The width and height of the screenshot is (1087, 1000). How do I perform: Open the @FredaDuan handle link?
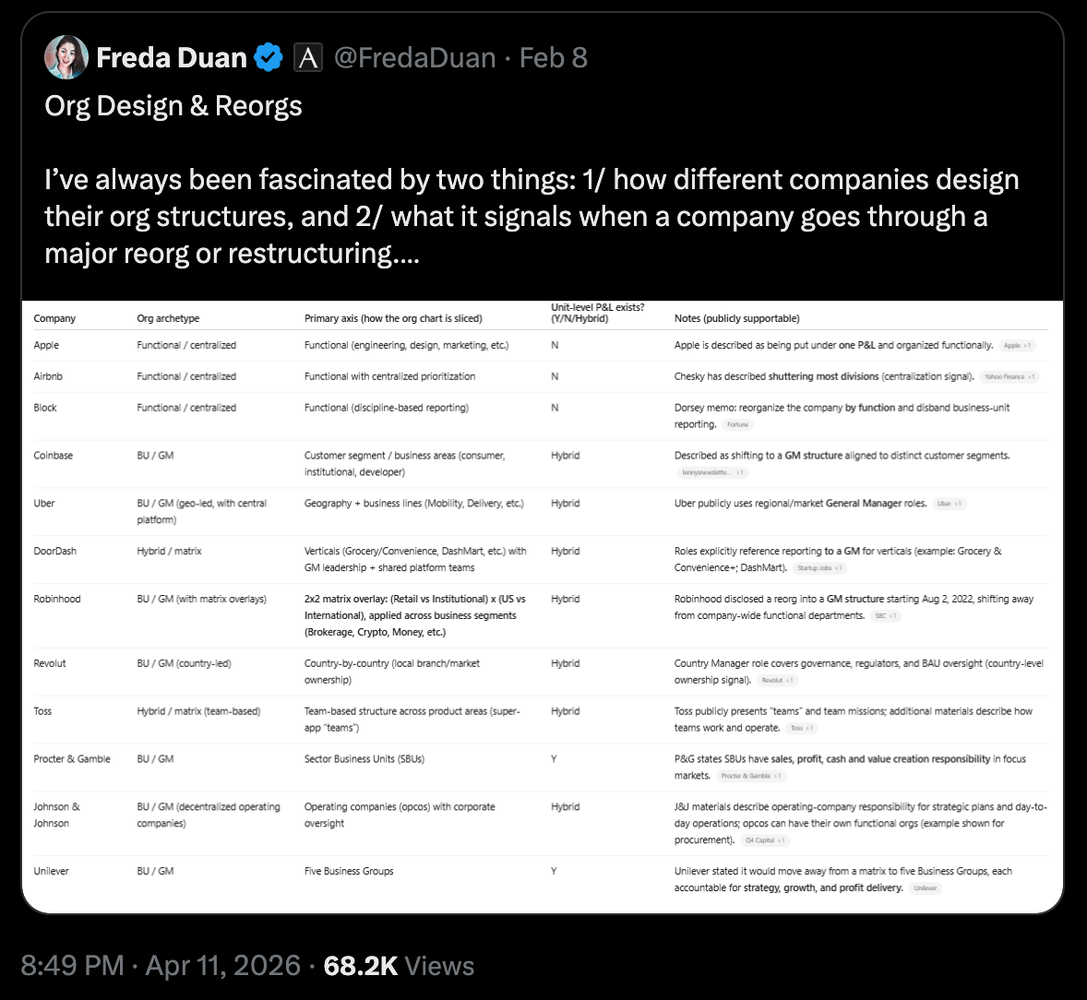click(x=415, y=58)
